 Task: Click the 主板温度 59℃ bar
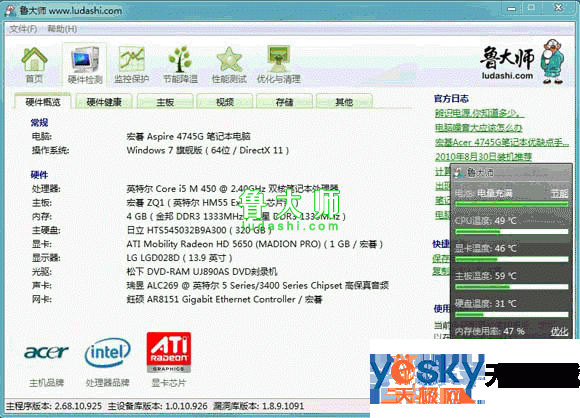[512, 287]
